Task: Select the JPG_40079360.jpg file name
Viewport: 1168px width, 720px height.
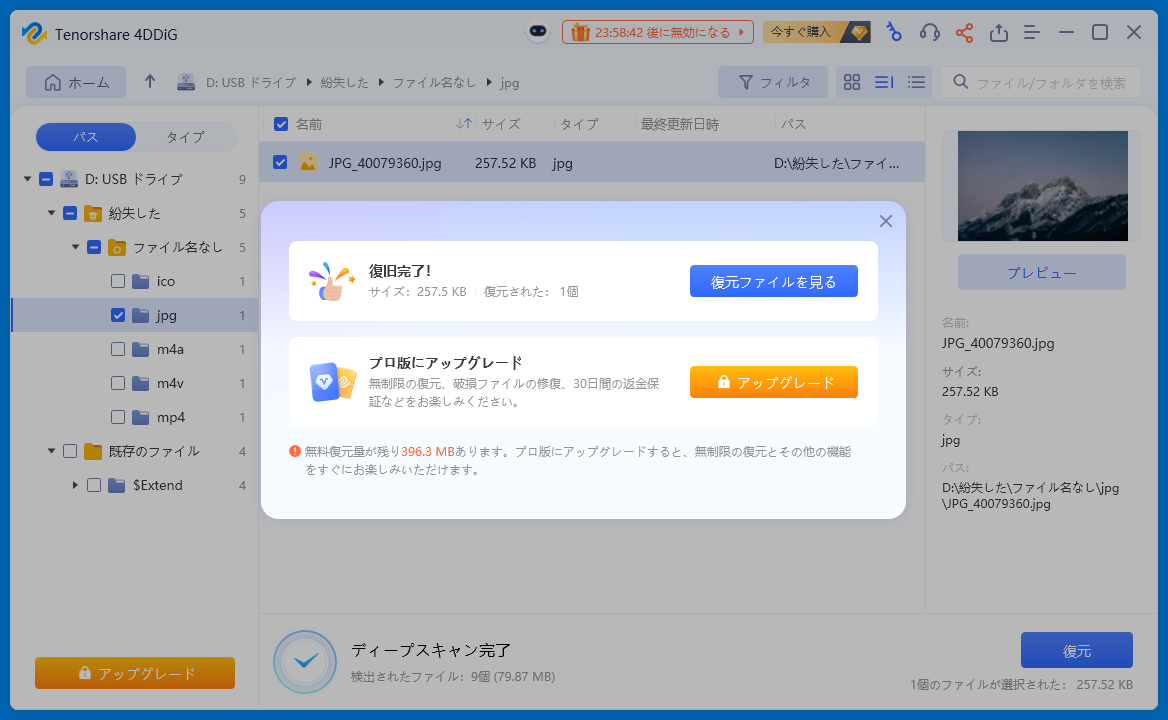Action: tap(385, 163)
